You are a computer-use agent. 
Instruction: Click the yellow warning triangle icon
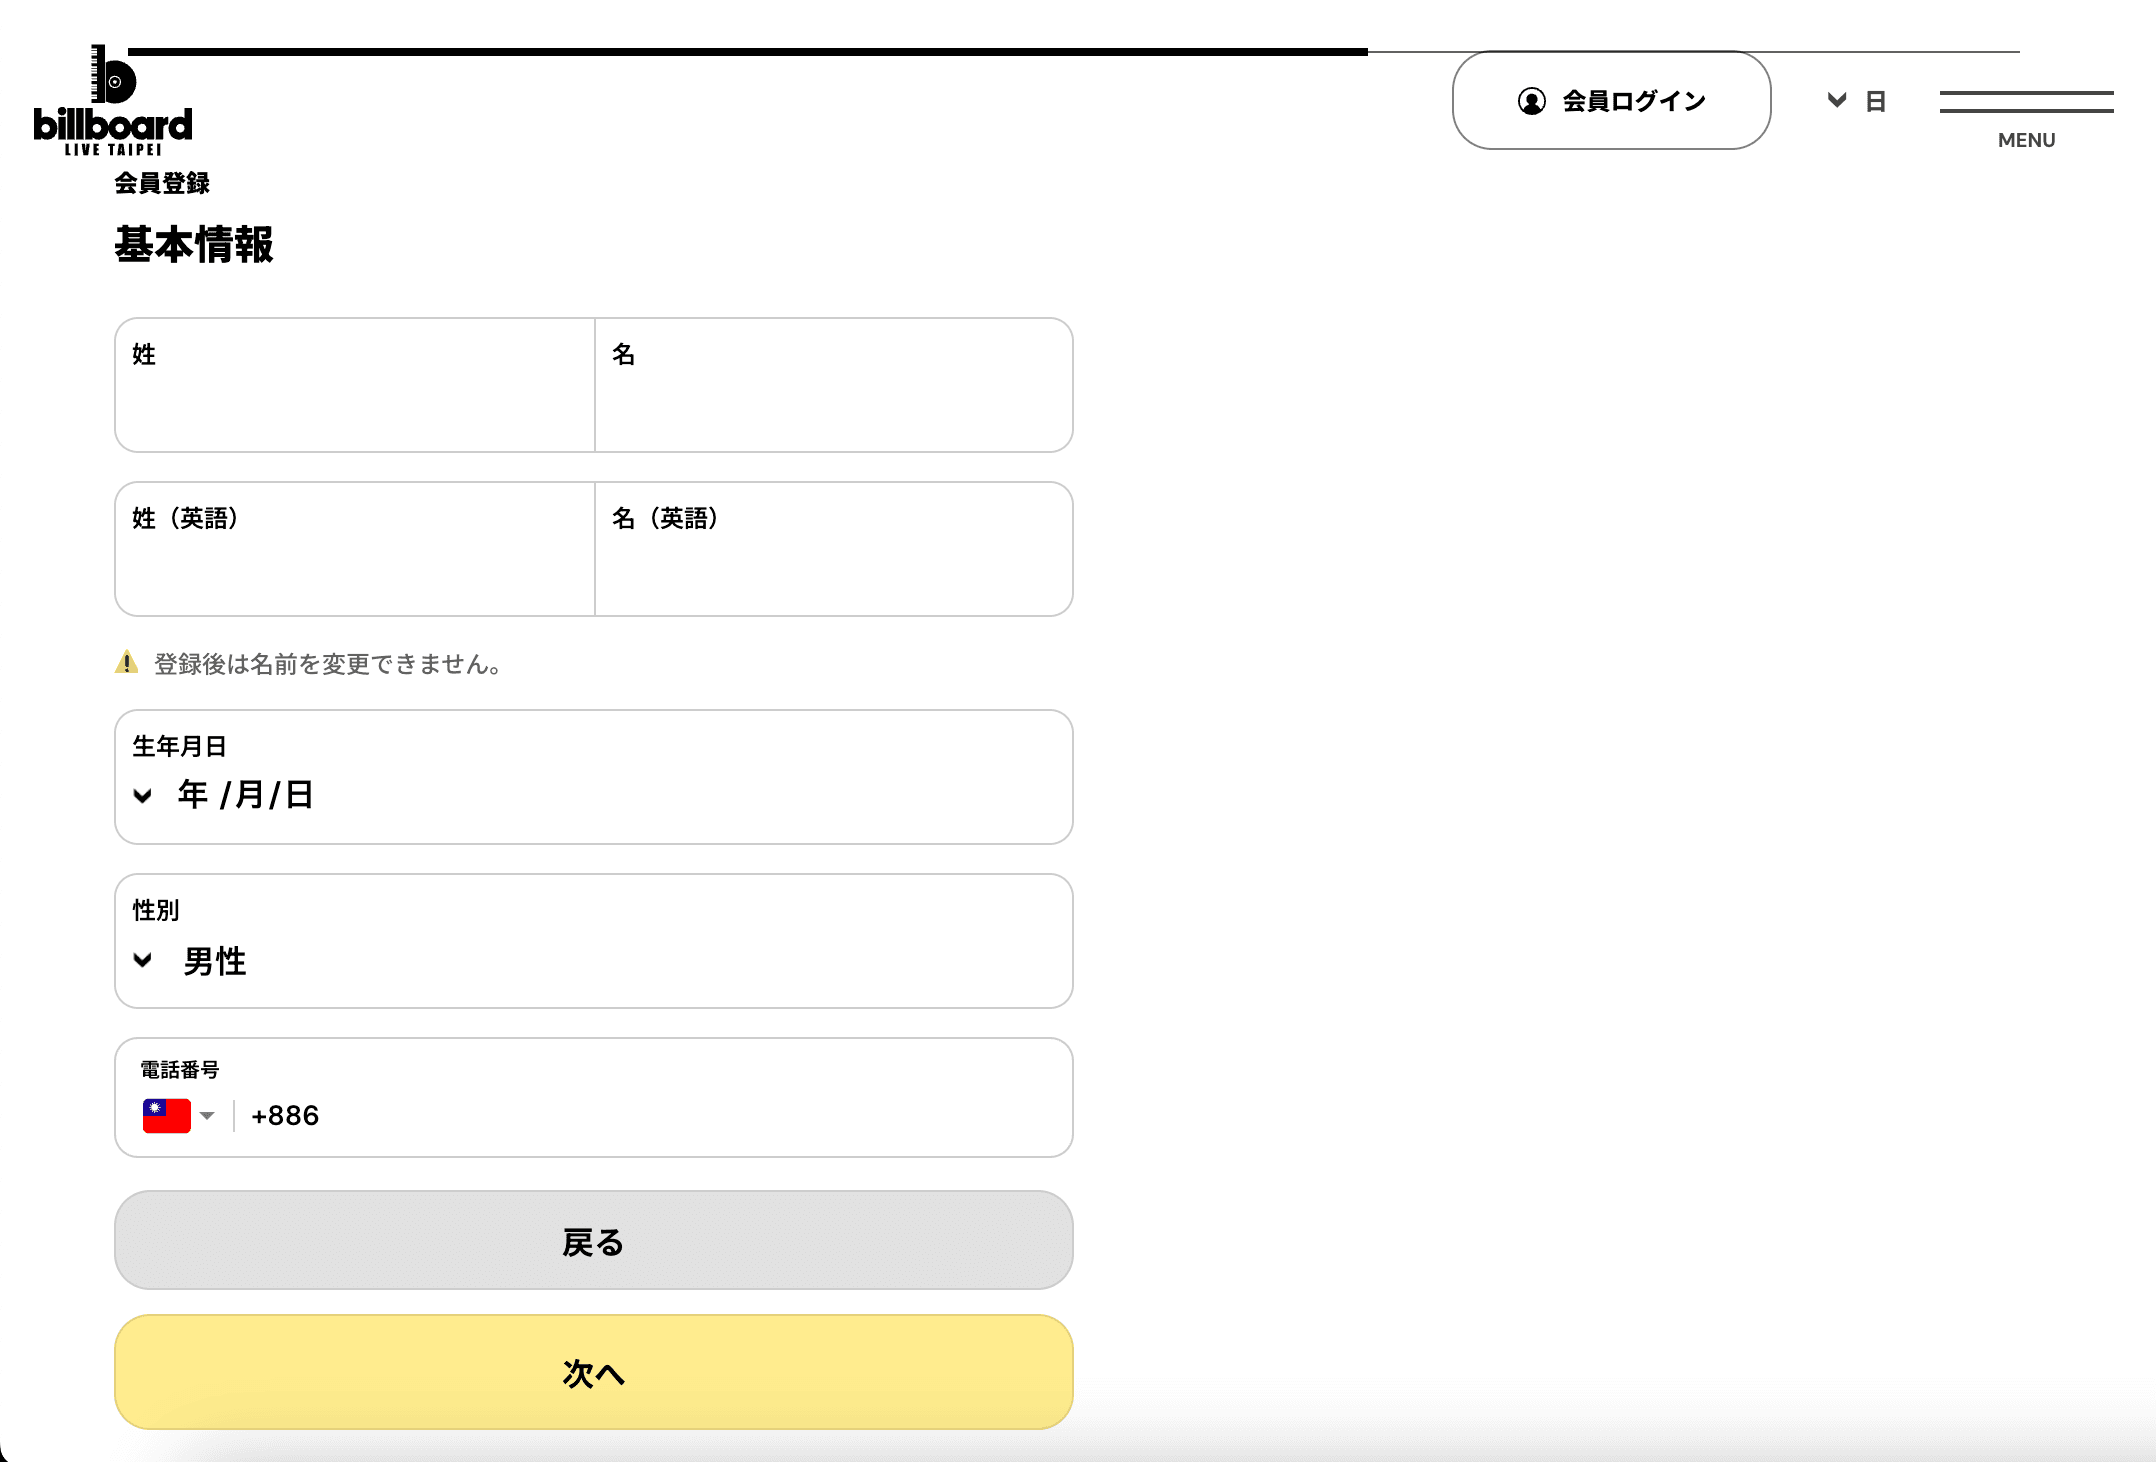[127, 662]
